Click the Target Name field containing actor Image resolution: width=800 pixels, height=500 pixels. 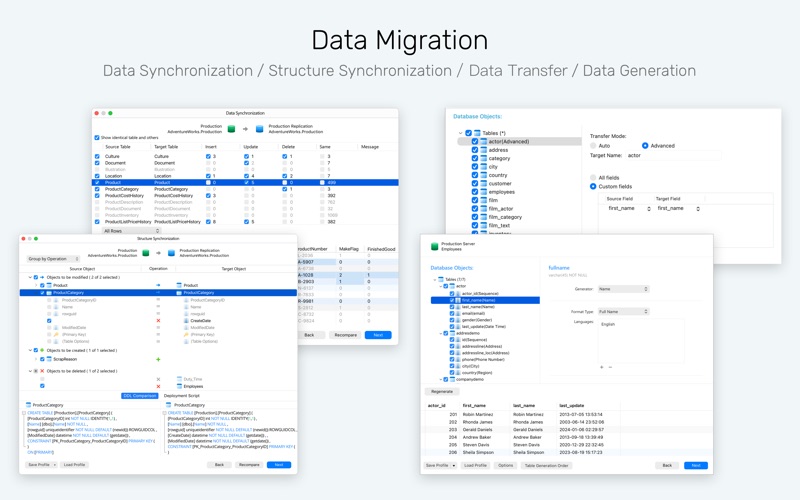[673, 155]
